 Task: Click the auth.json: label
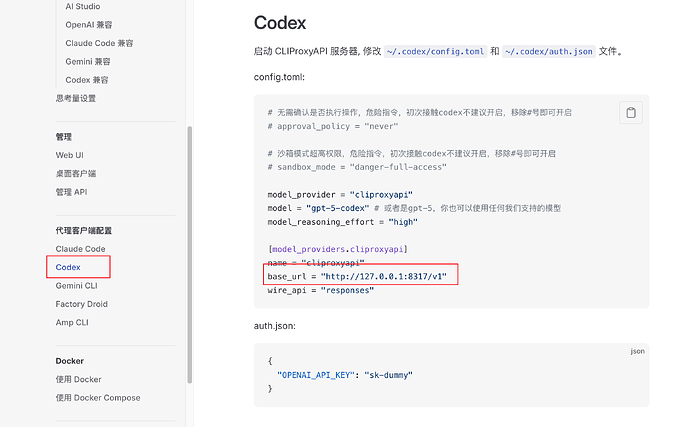[x=275, y=326]
